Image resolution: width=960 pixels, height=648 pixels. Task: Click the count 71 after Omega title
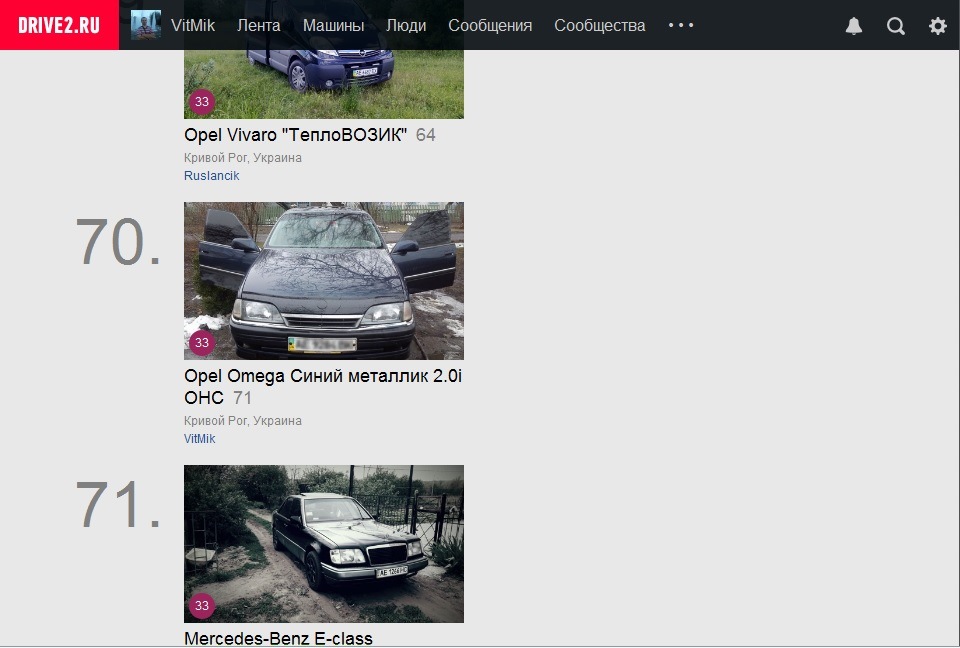[x=242, y=398]
